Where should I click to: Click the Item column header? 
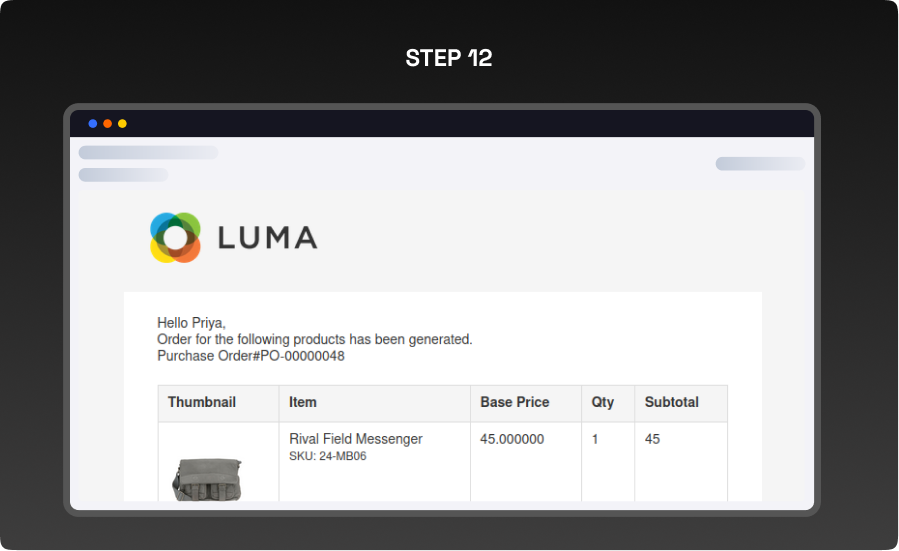(303, 402)
